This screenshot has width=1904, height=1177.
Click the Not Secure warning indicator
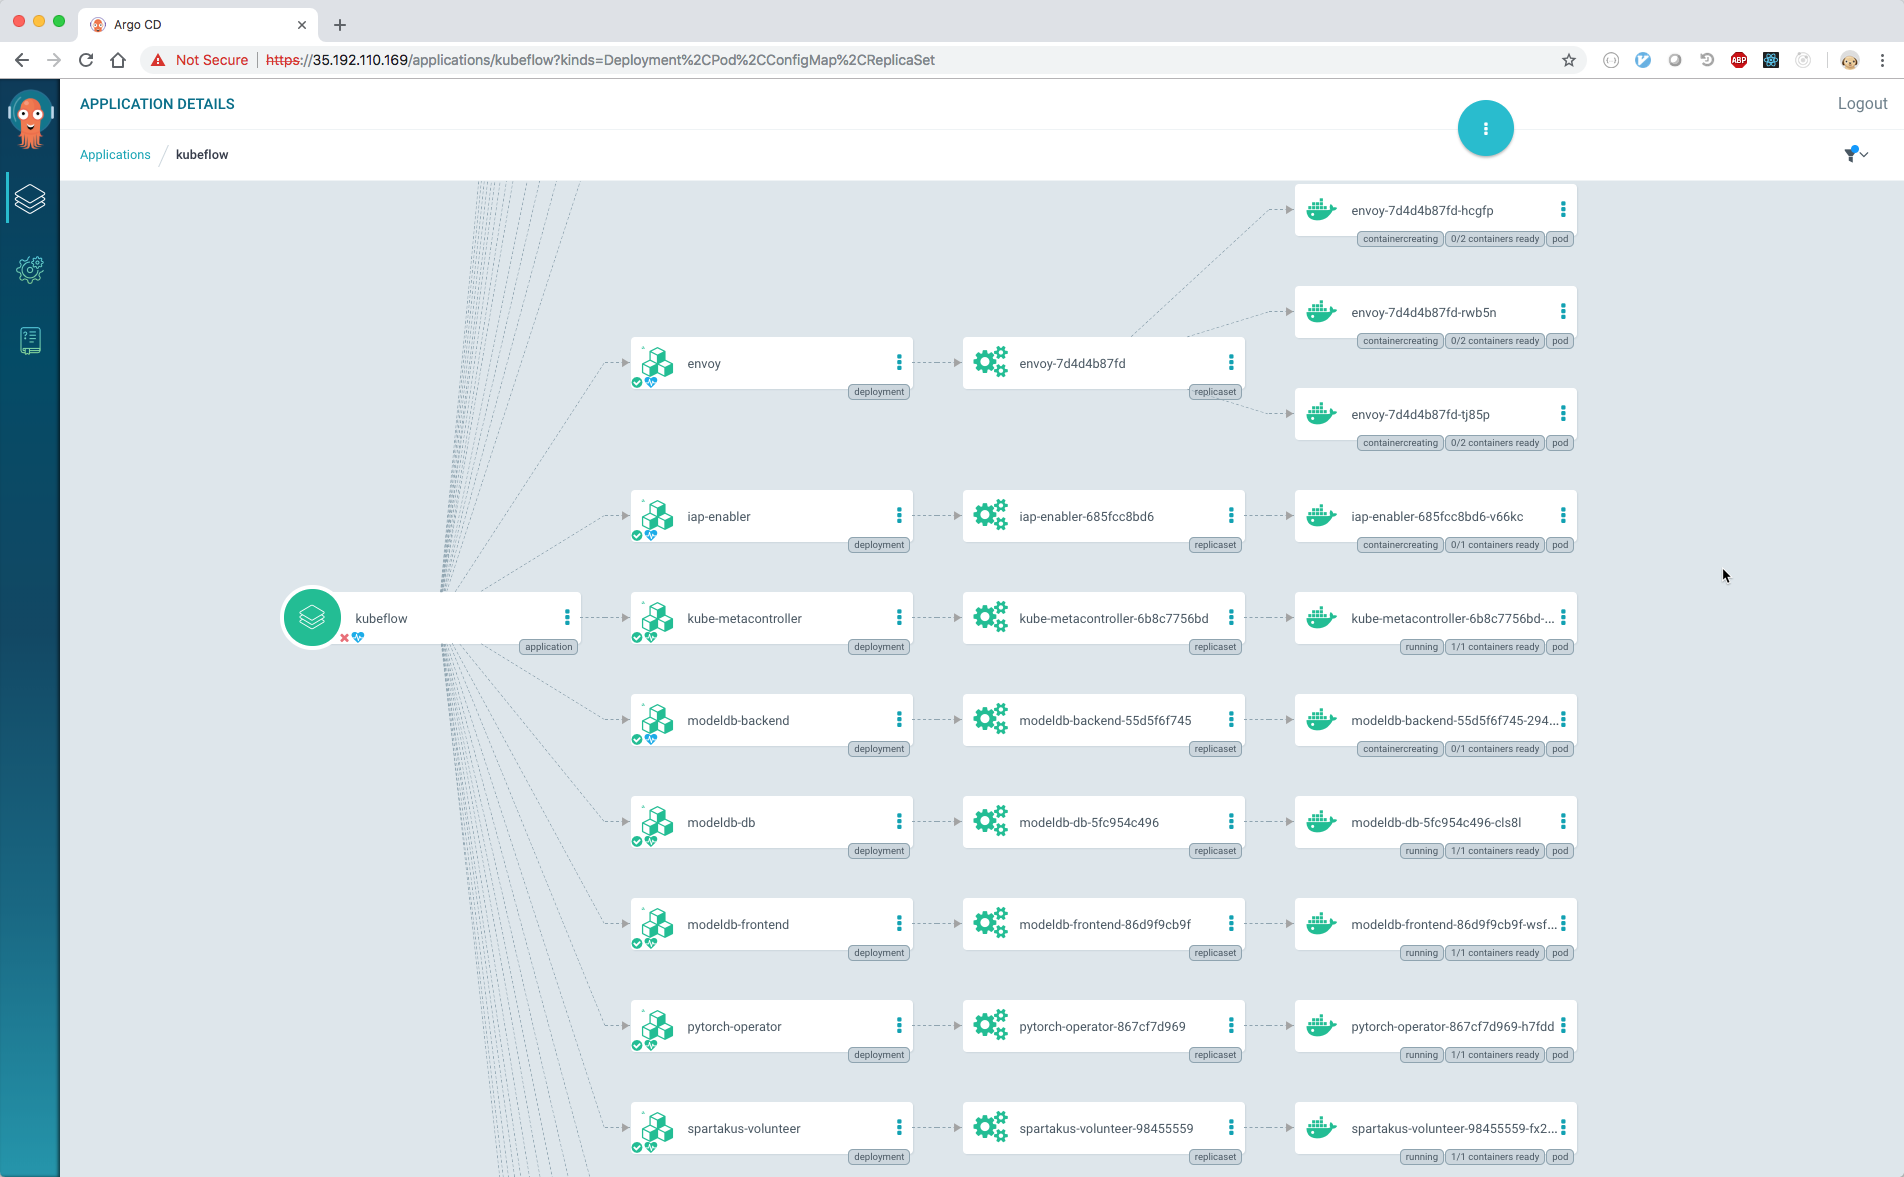(199, 60)
